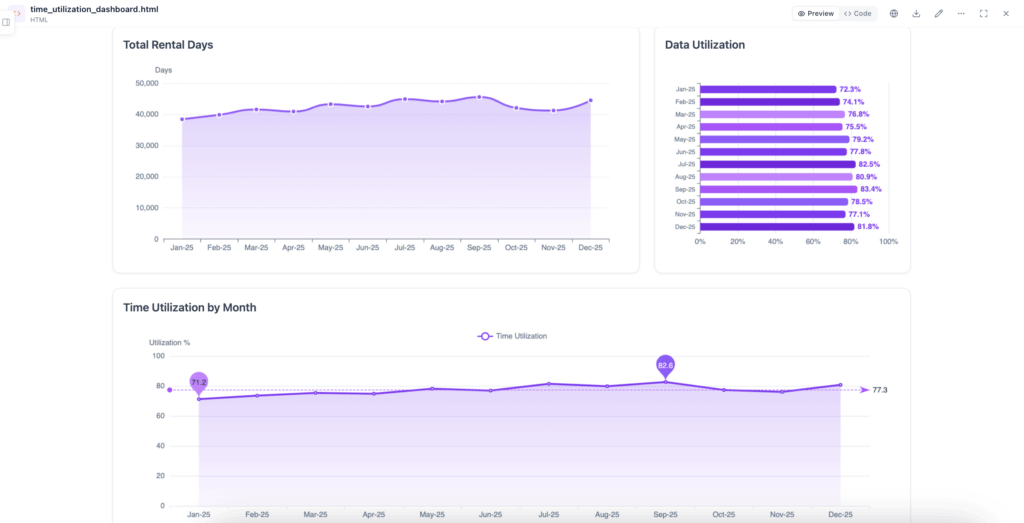Click the pencil edit icon

pos(938,14)
